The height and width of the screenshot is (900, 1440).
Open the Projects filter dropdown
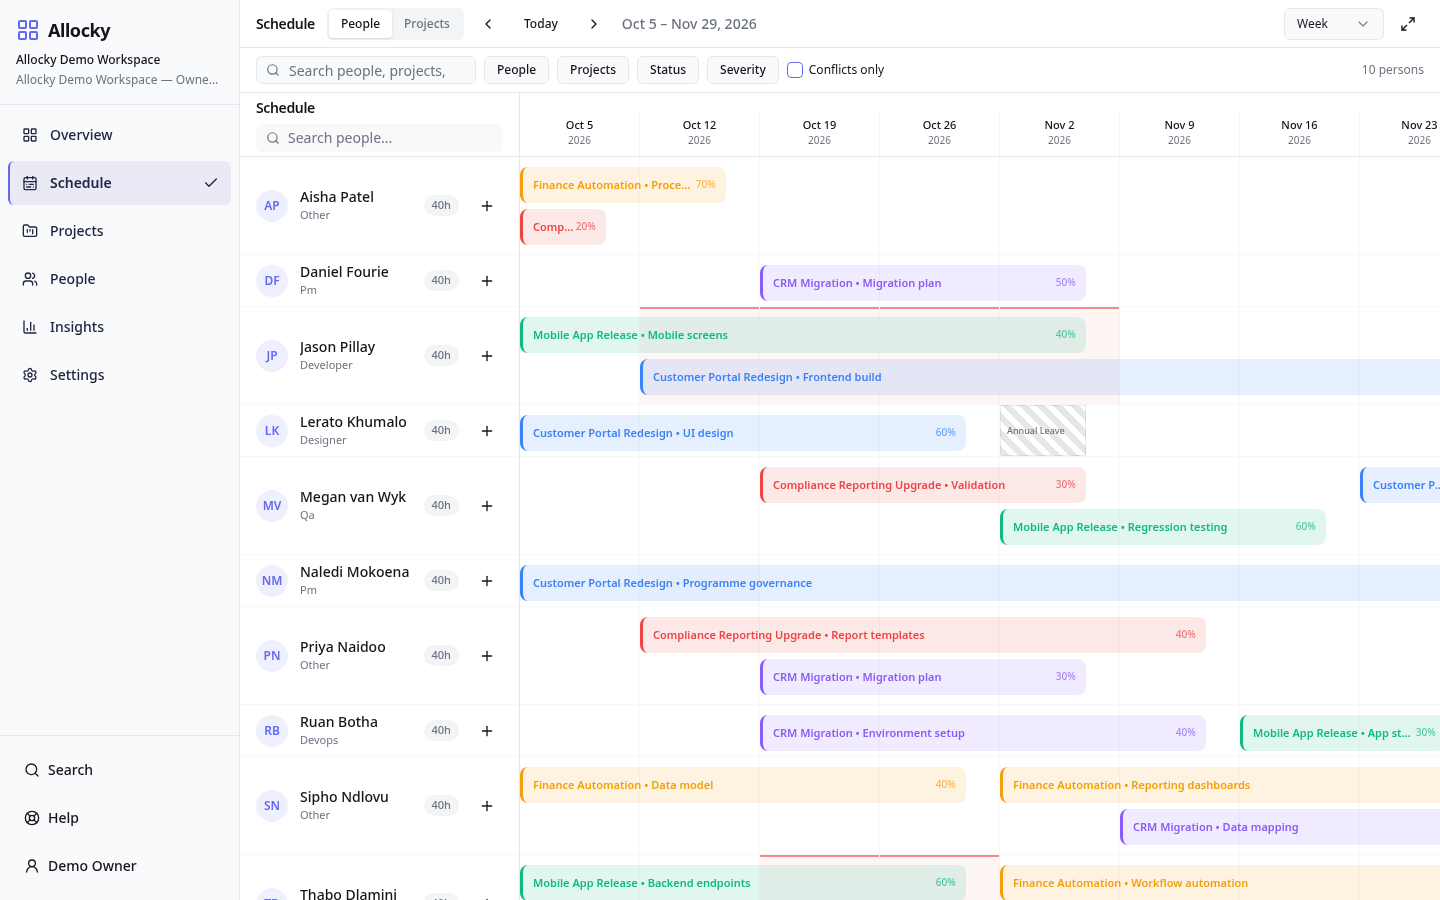click(593, 70)
